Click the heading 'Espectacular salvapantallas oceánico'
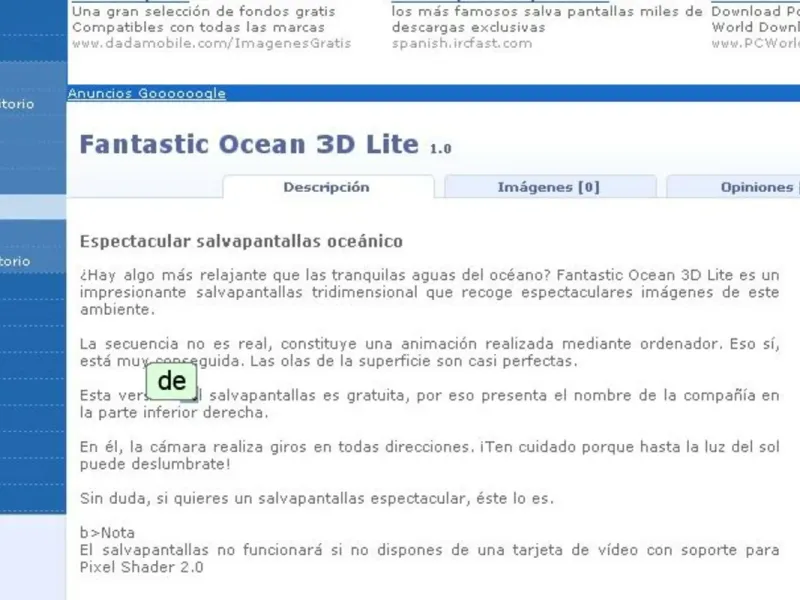Image resolution: width=800 pixels, height=600 pixels. (x=241, y=241)
